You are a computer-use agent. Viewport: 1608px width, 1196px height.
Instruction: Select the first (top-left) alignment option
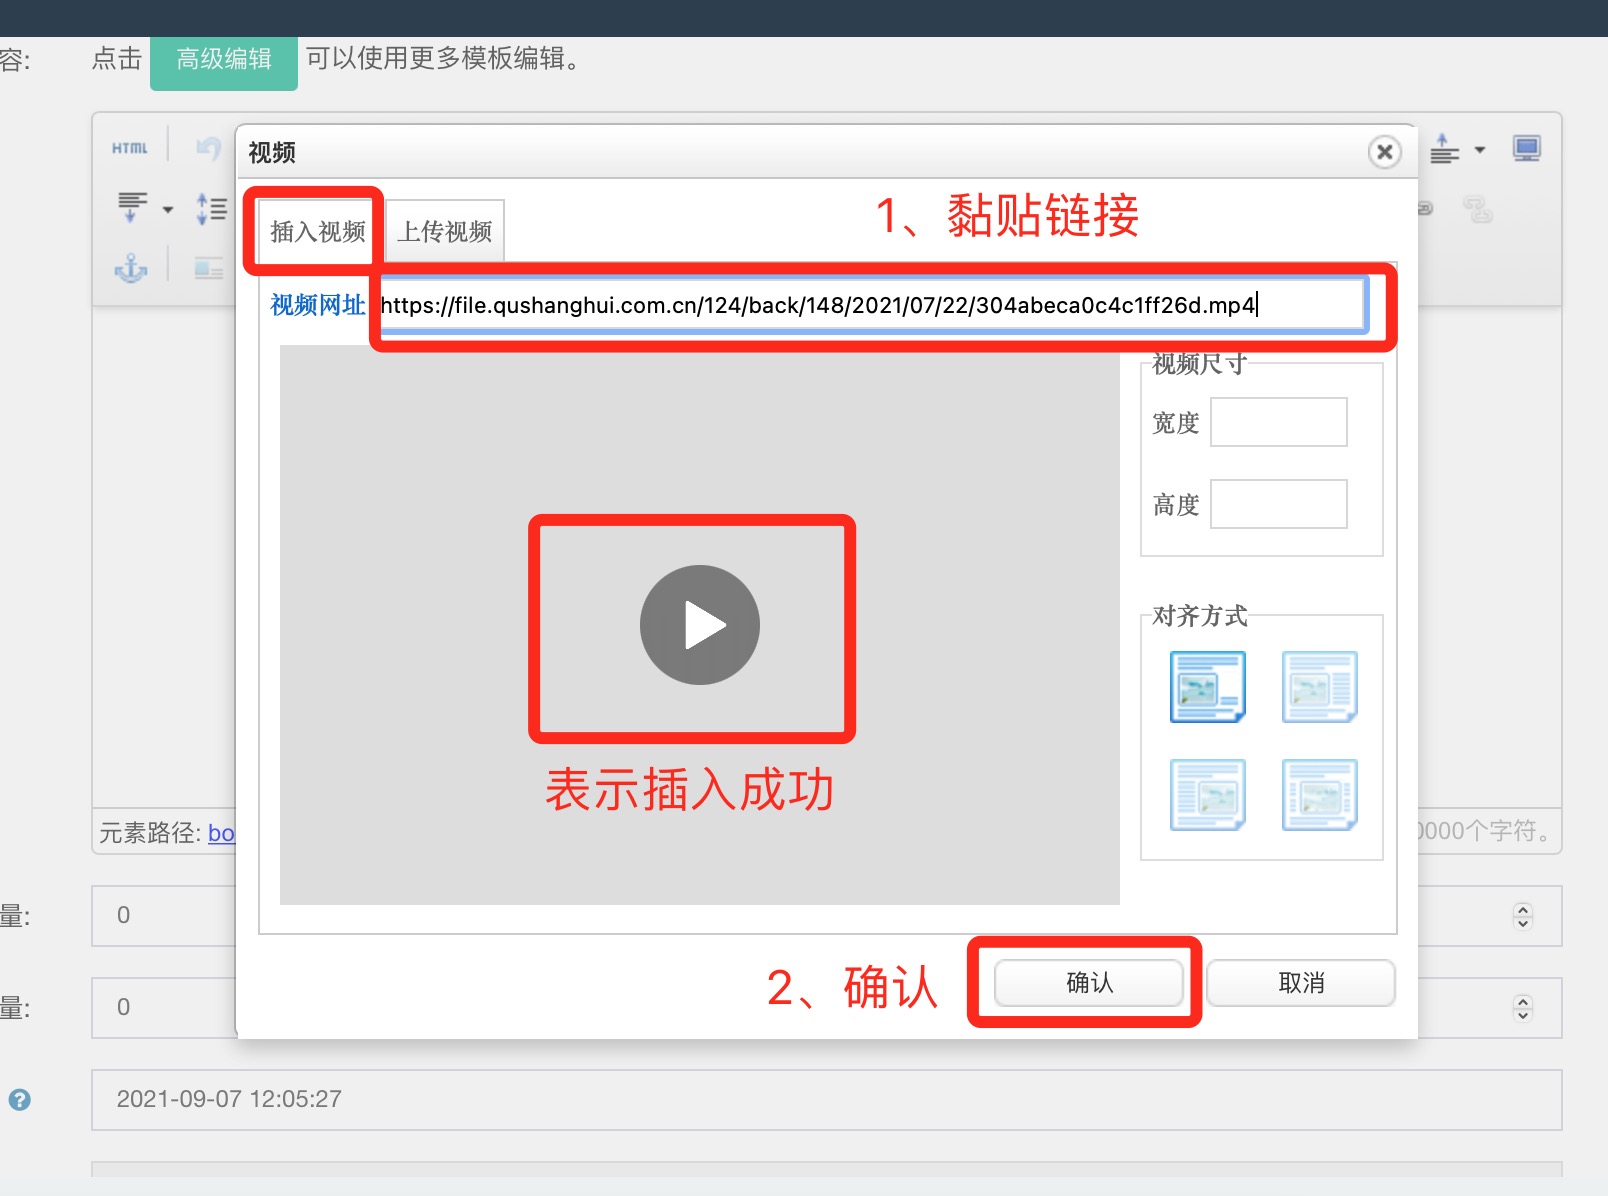point(1207,687)
